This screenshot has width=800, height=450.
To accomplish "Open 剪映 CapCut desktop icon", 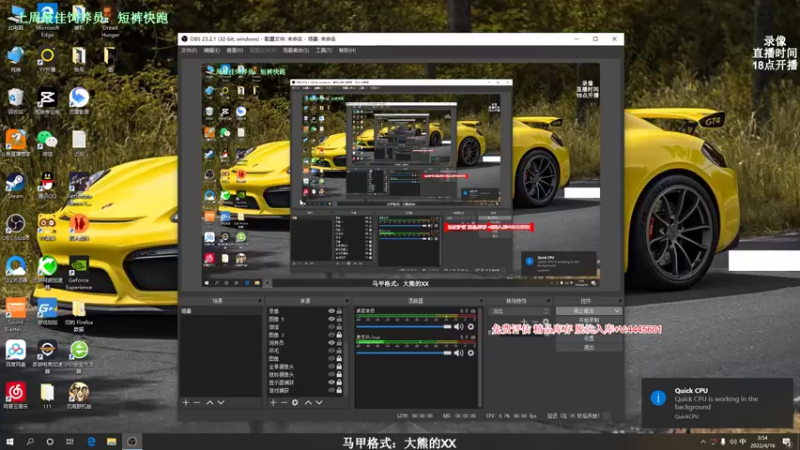I will (x=47, y=102).
